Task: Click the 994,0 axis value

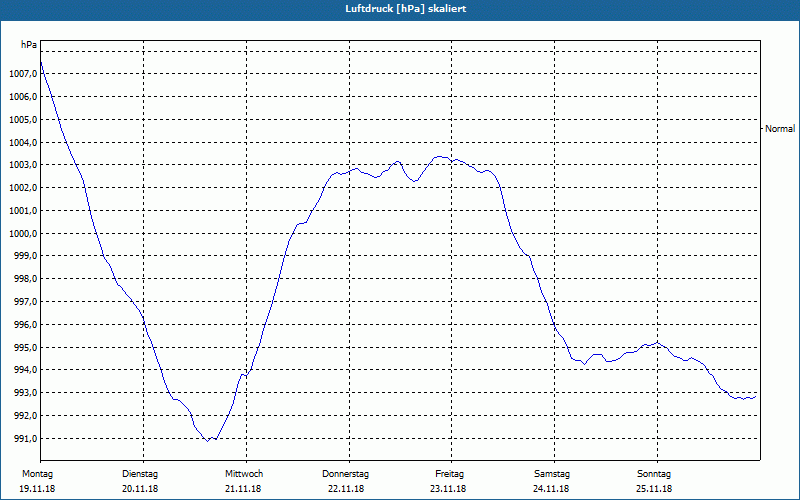Action: pyautogui.click(x=25, y=370)
